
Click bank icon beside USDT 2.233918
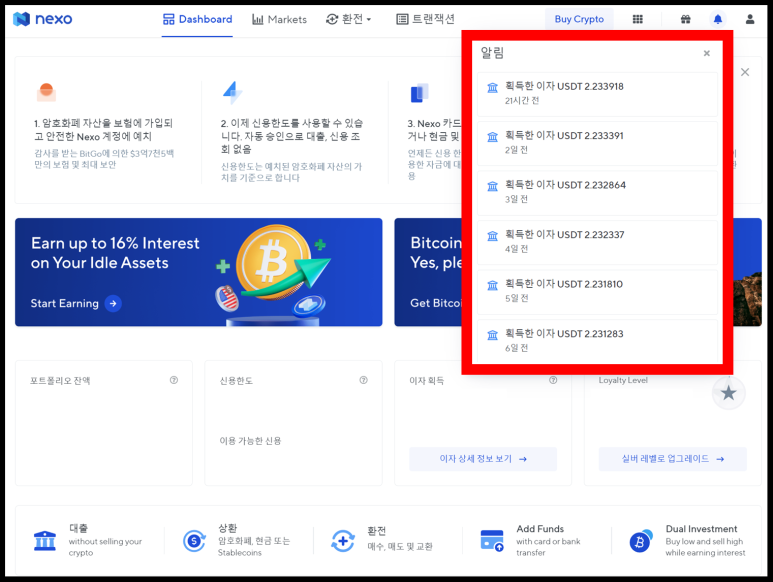(492, 88)
